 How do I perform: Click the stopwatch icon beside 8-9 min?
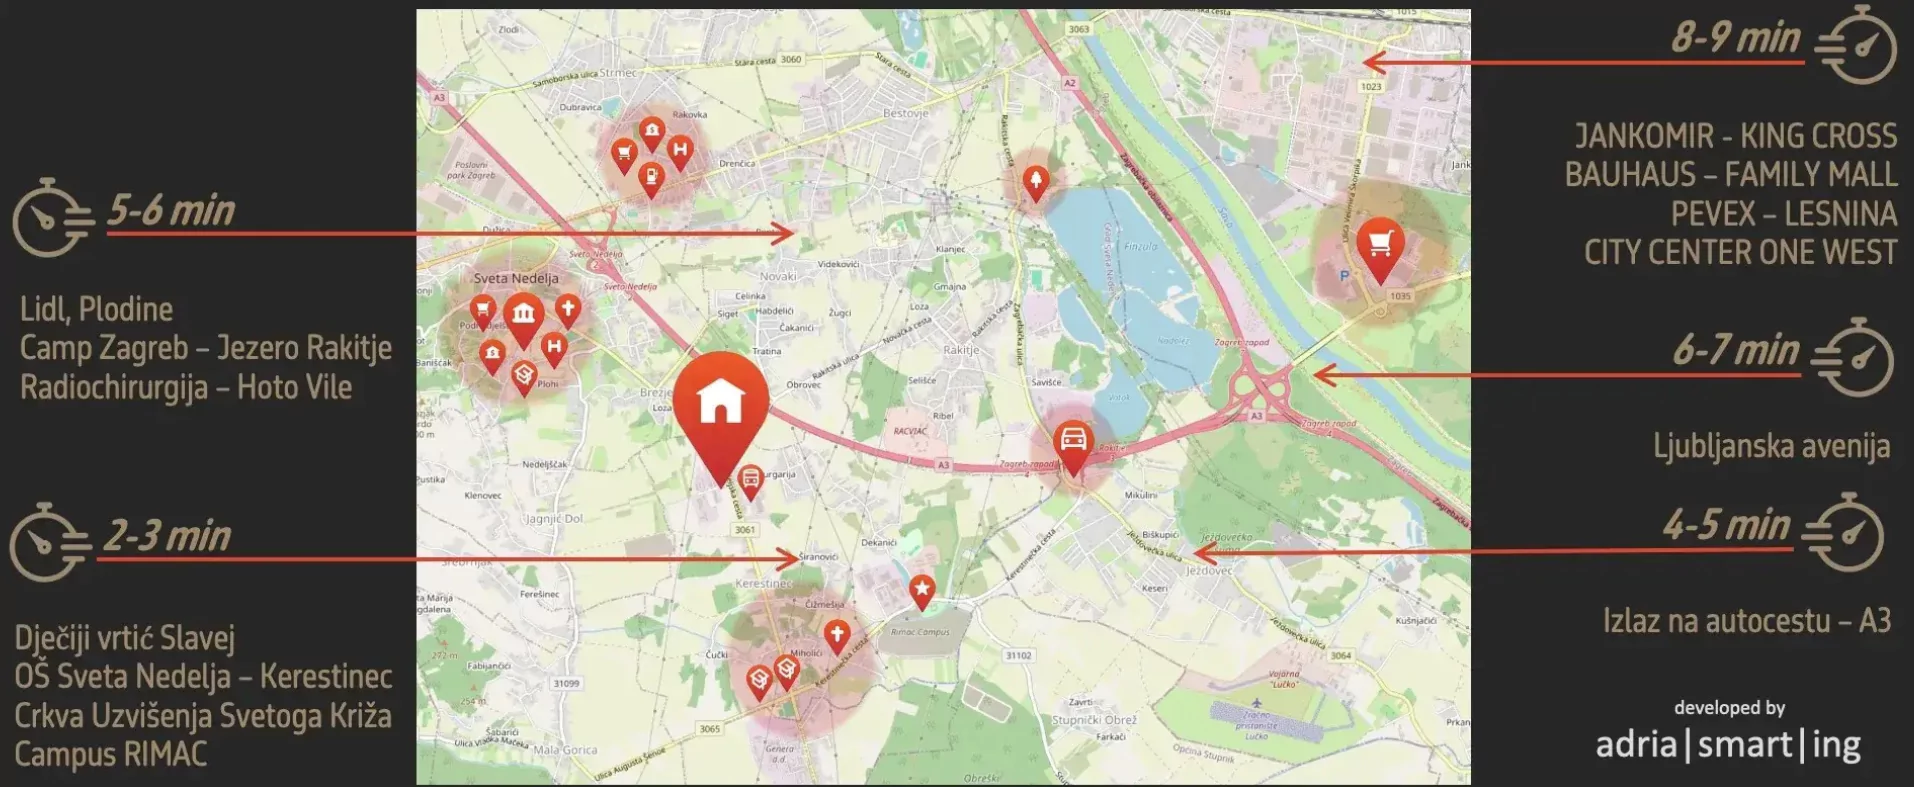1857,45
